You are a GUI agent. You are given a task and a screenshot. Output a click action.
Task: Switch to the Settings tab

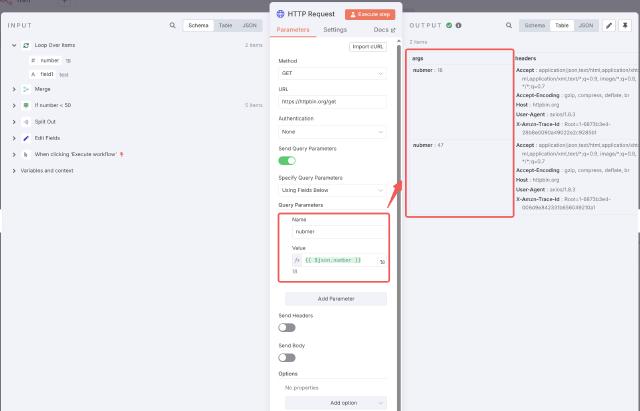click(335, 31)
